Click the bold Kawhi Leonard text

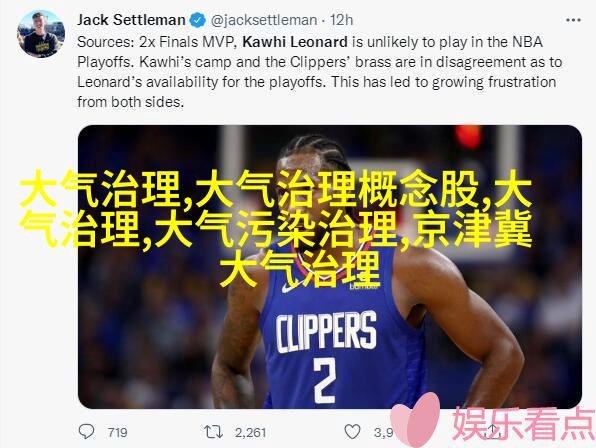(295, 42)
